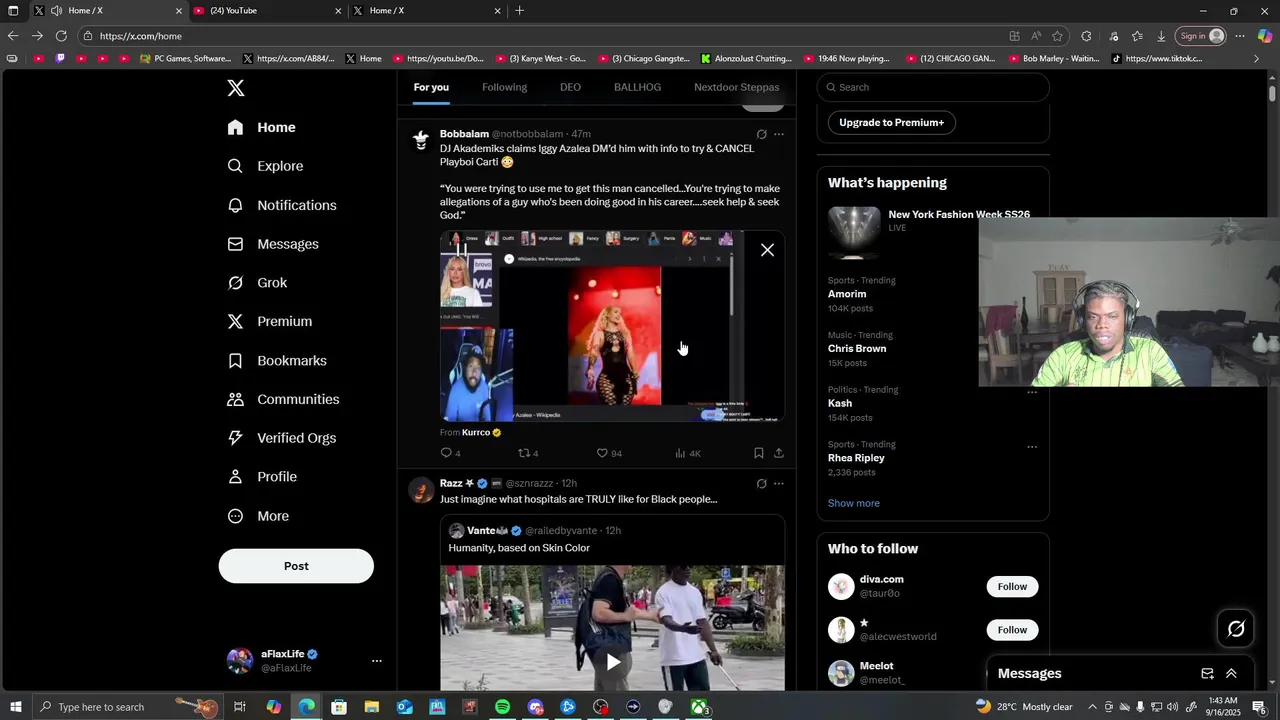Open Messages from the sidebar
This screenshot has width=1280, height=720.
pos(273,244)
